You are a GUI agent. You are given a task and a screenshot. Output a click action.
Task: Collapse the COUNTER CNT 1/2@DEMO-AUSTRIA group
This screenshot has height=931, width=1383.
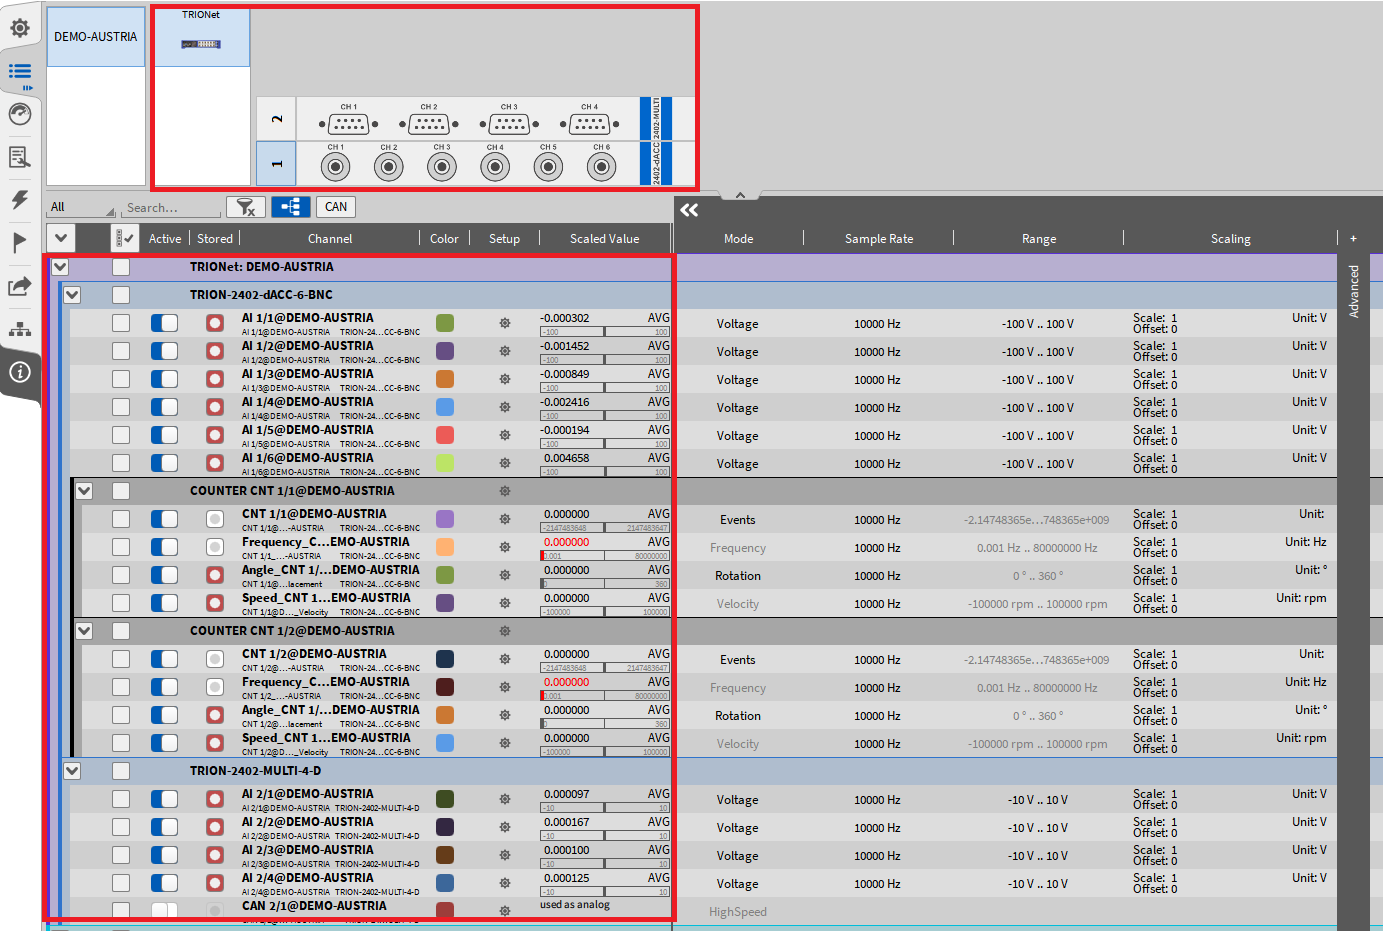[x=85, y=631]
